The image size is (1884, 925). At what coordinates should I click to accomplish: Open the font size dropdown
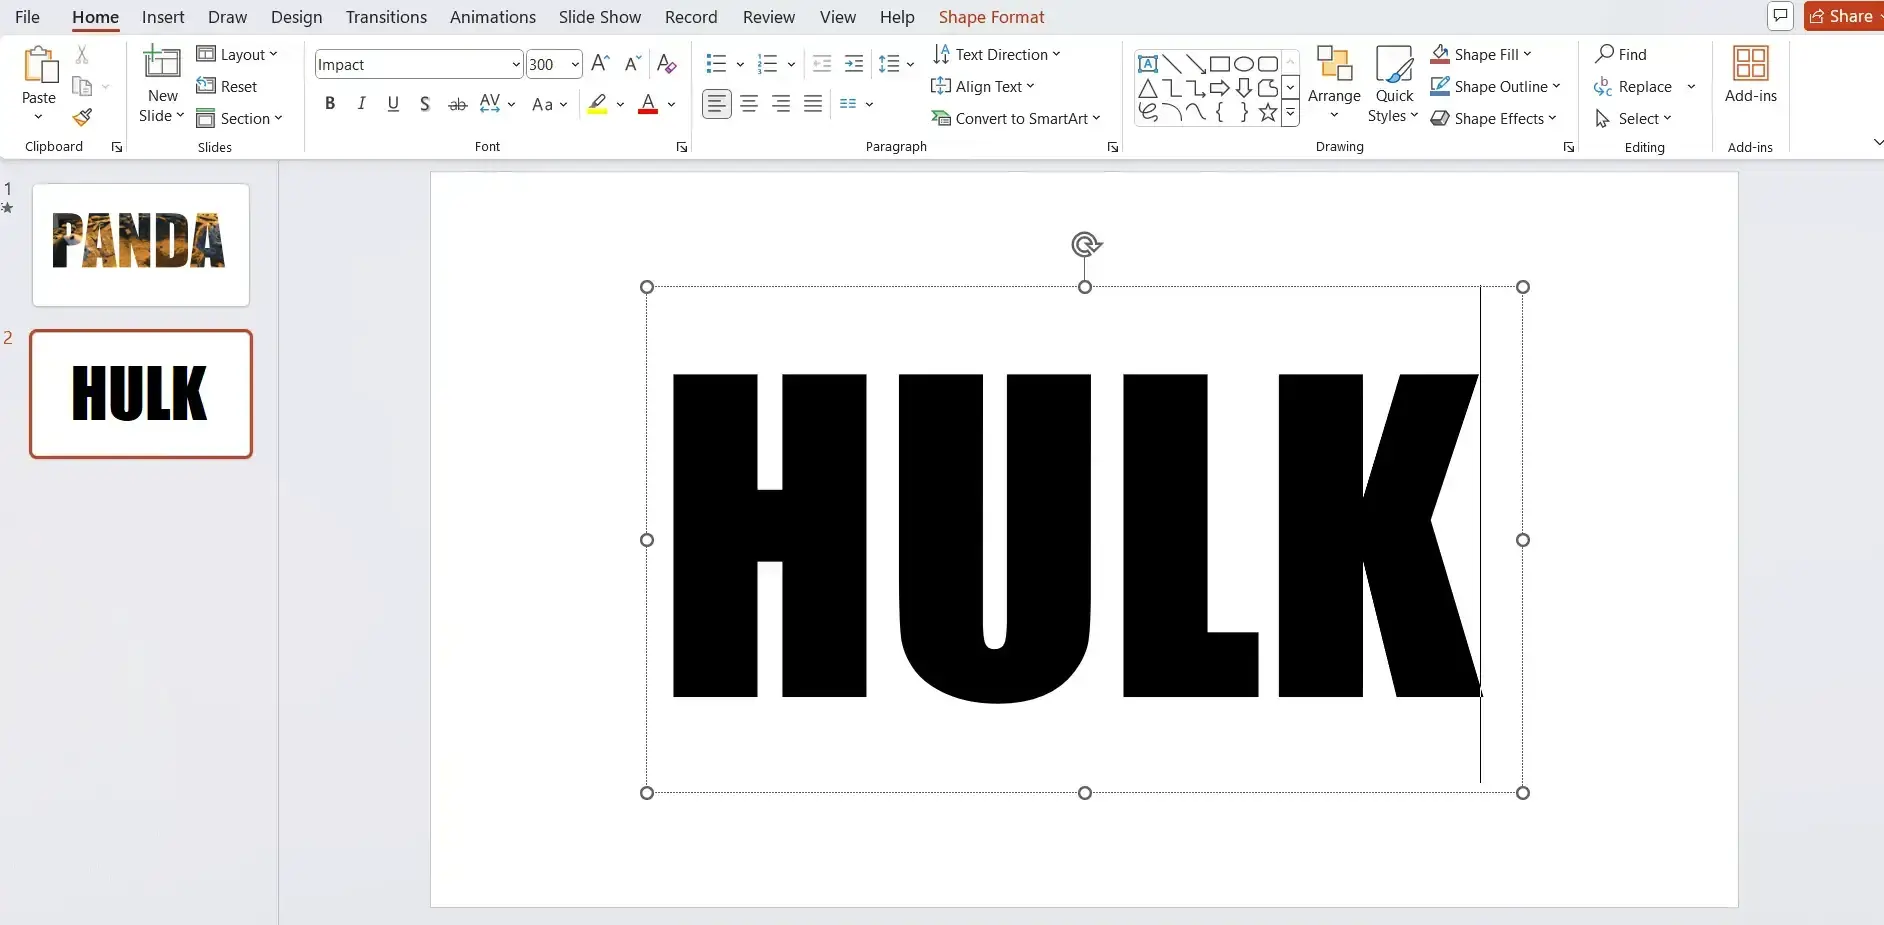575,64
